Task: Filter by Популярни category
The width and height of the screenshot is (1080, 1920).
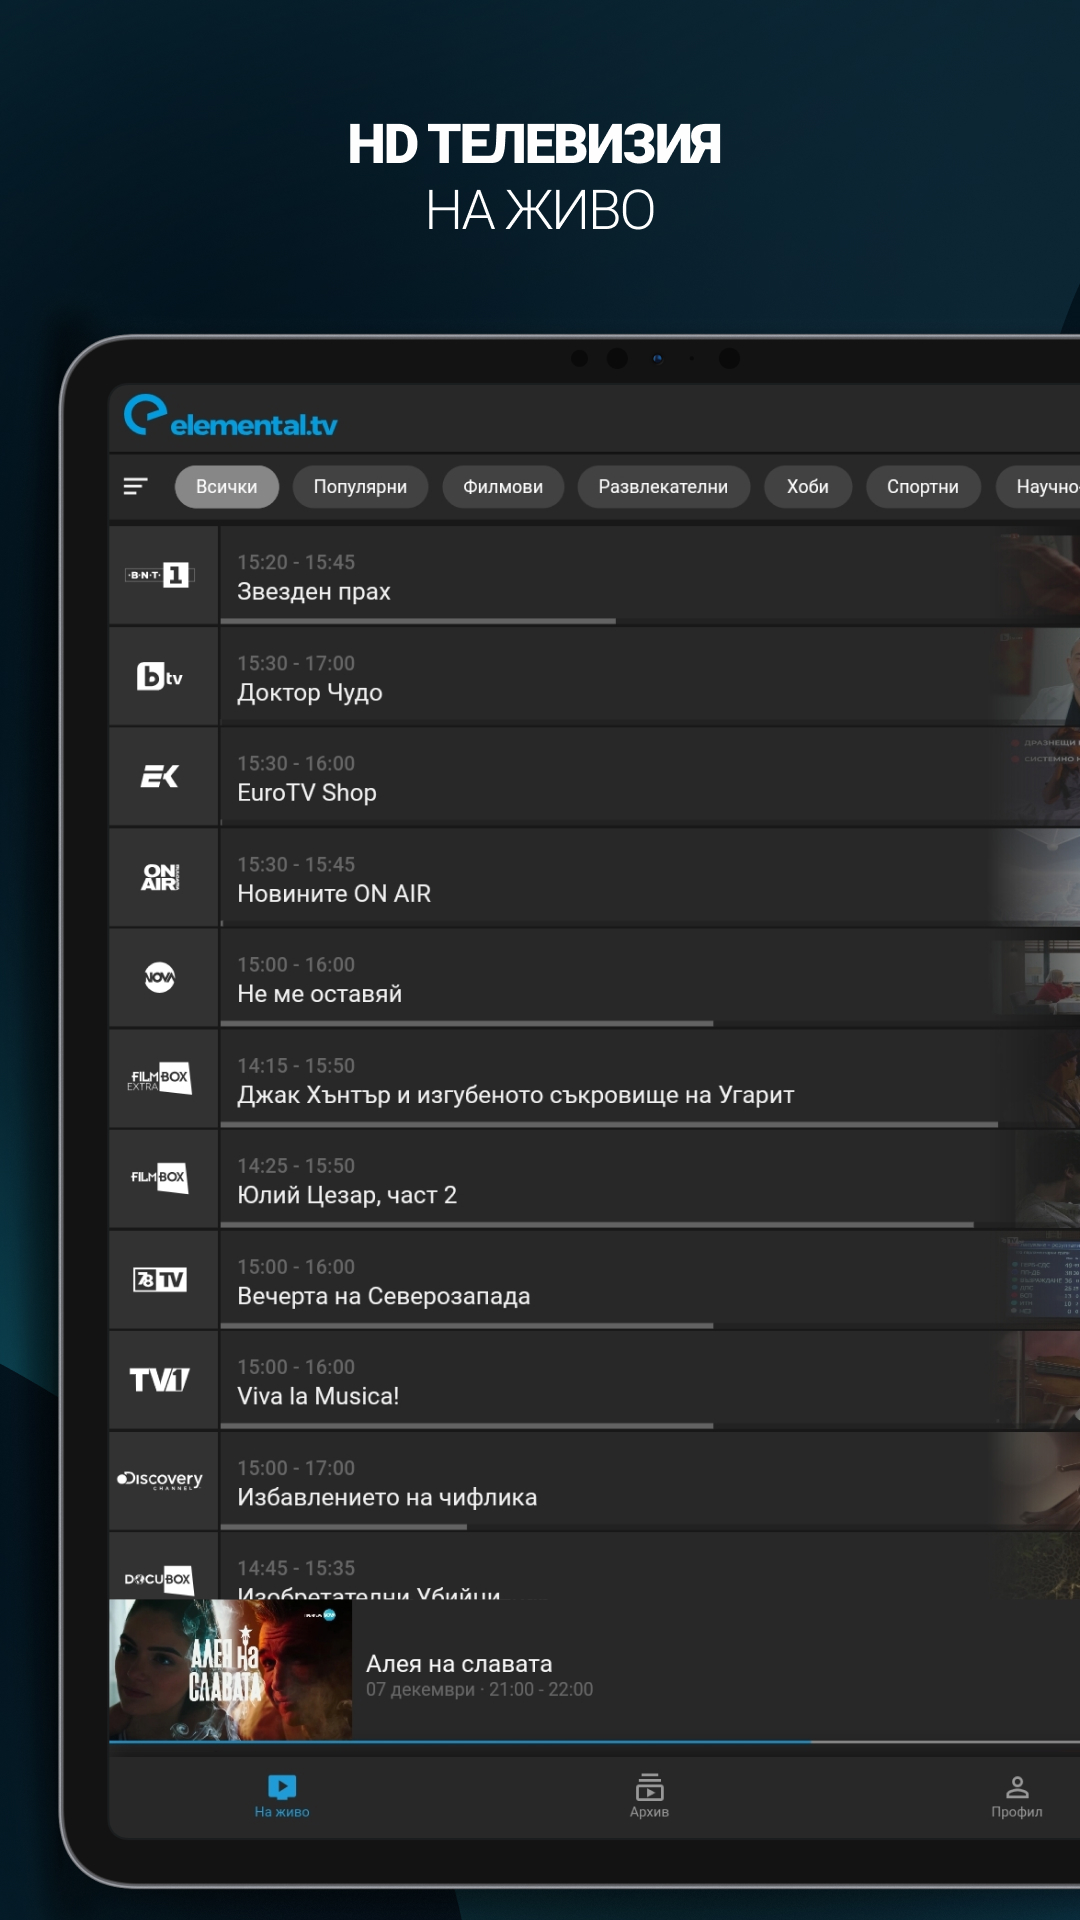Action: (360, 487)
